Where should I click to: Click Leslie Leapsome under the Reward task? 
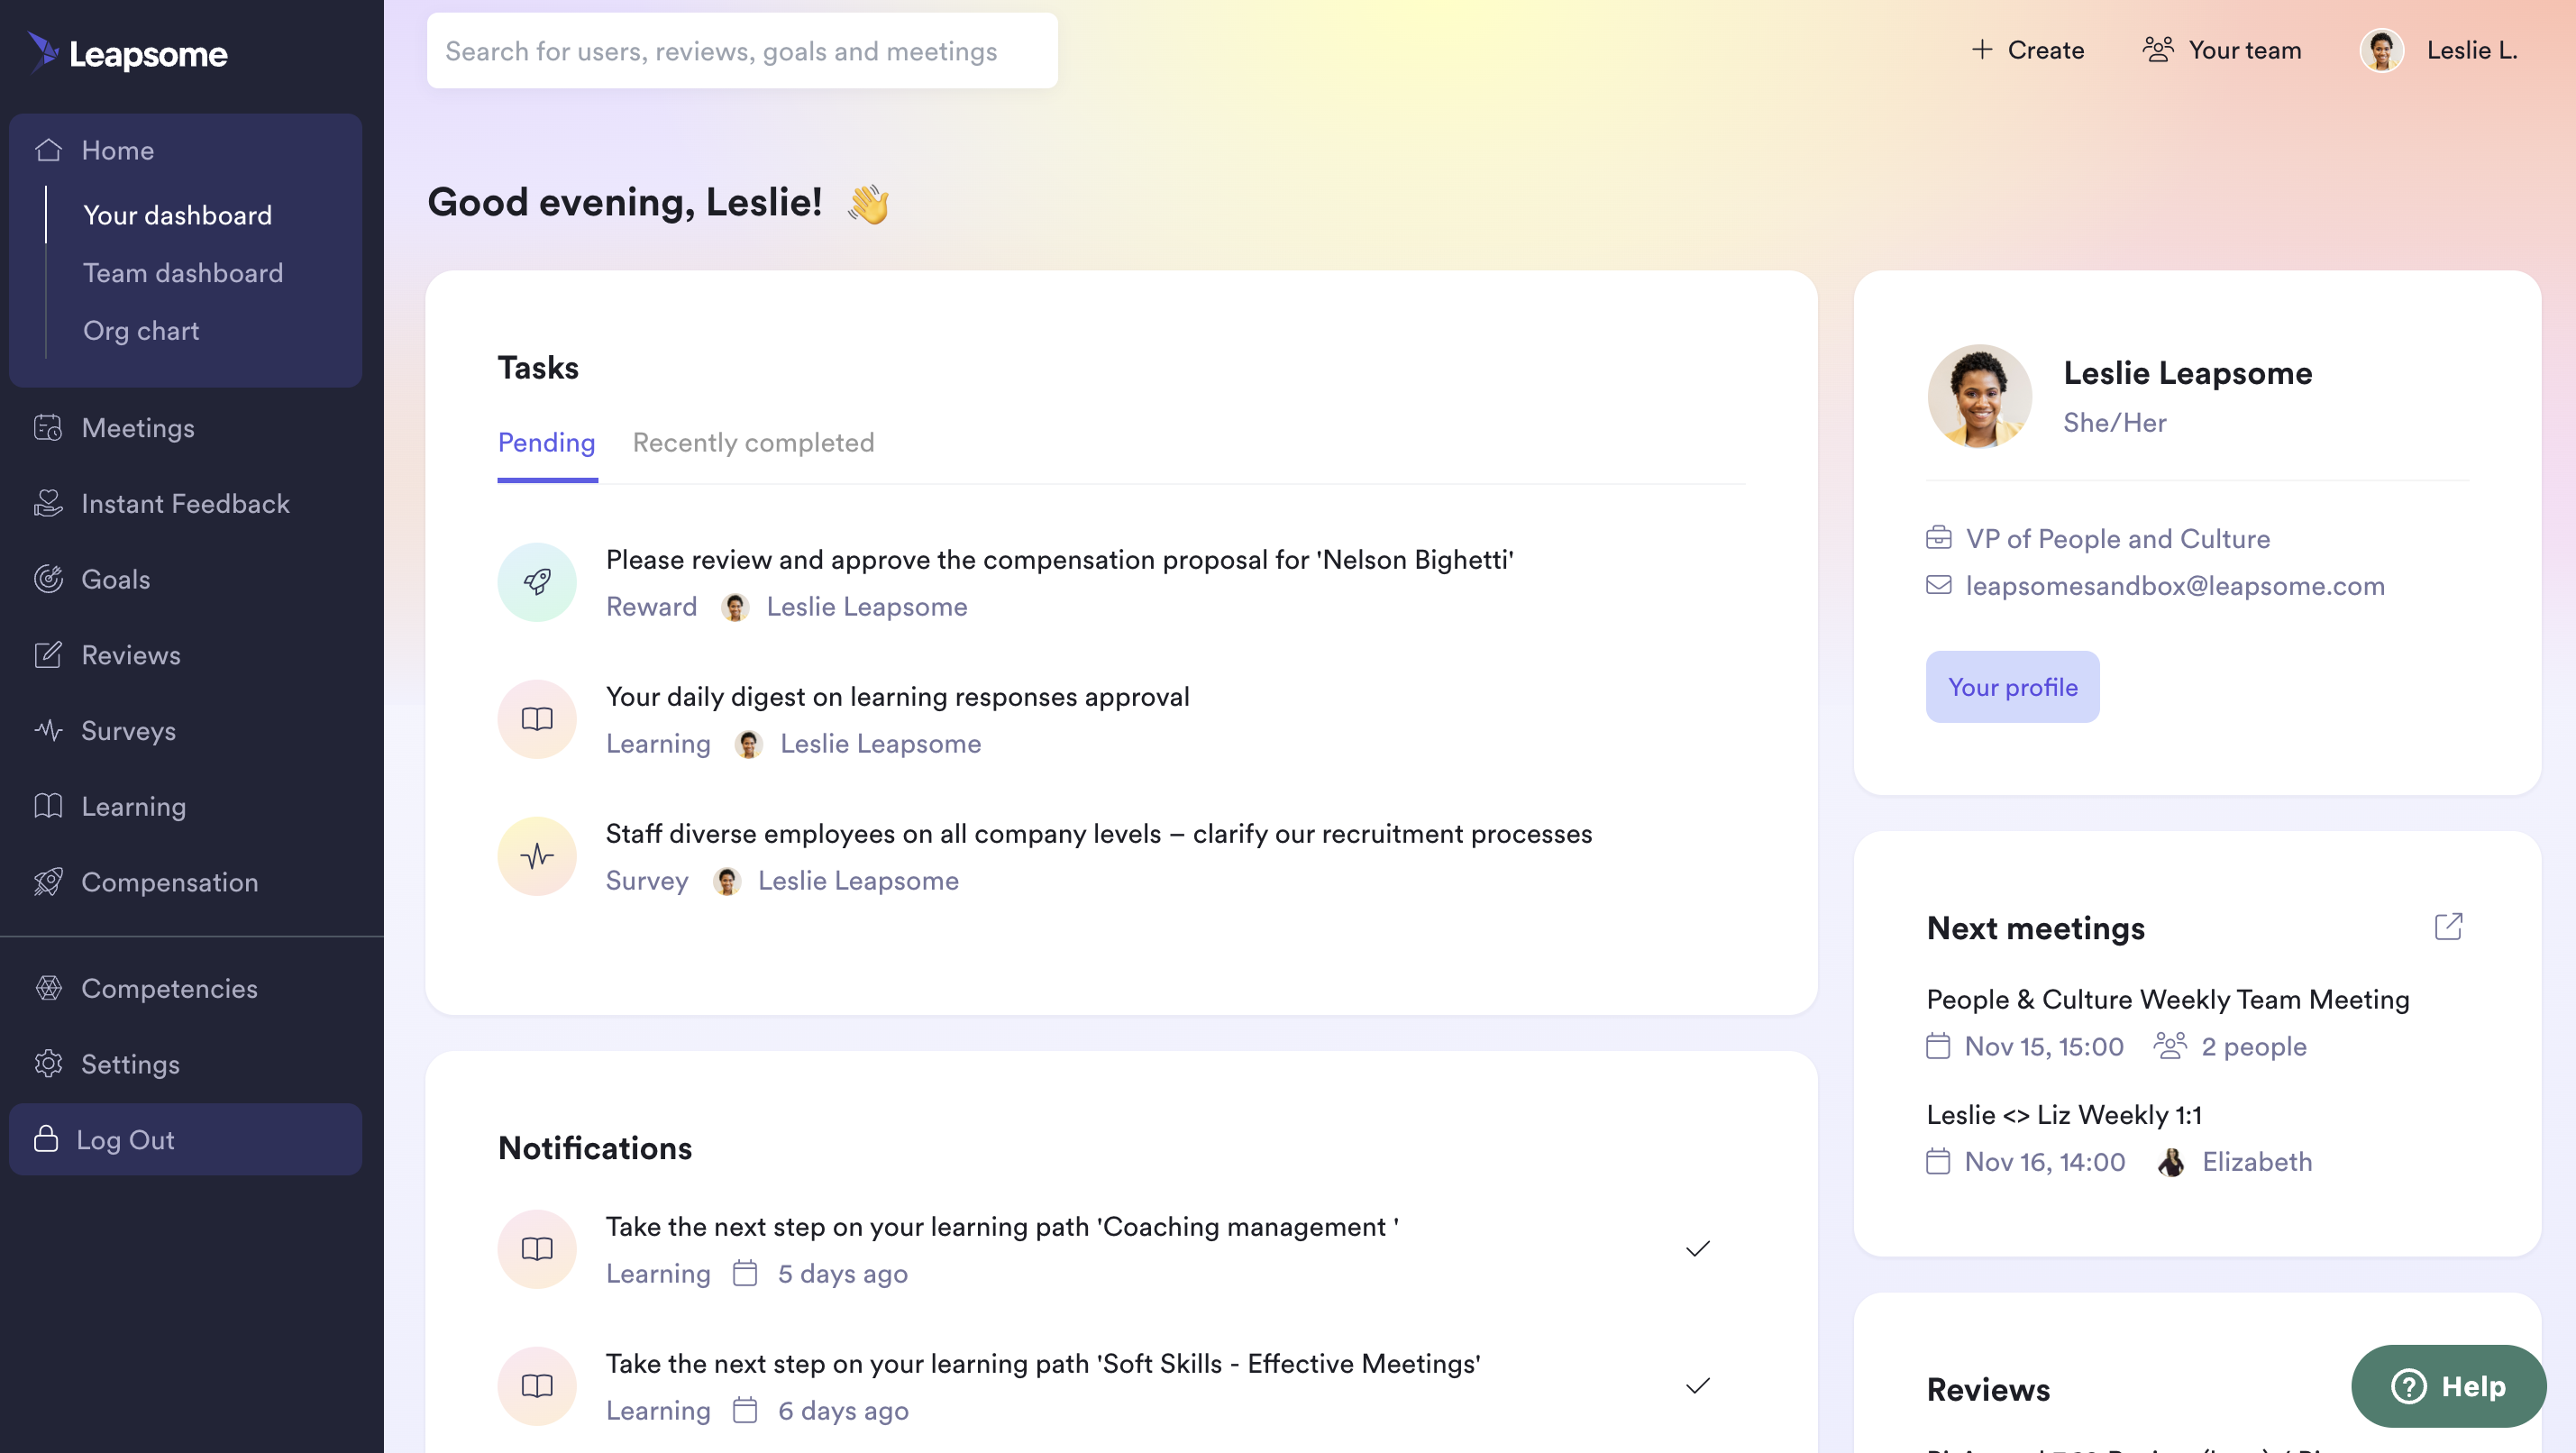click(x=867, y=606)
